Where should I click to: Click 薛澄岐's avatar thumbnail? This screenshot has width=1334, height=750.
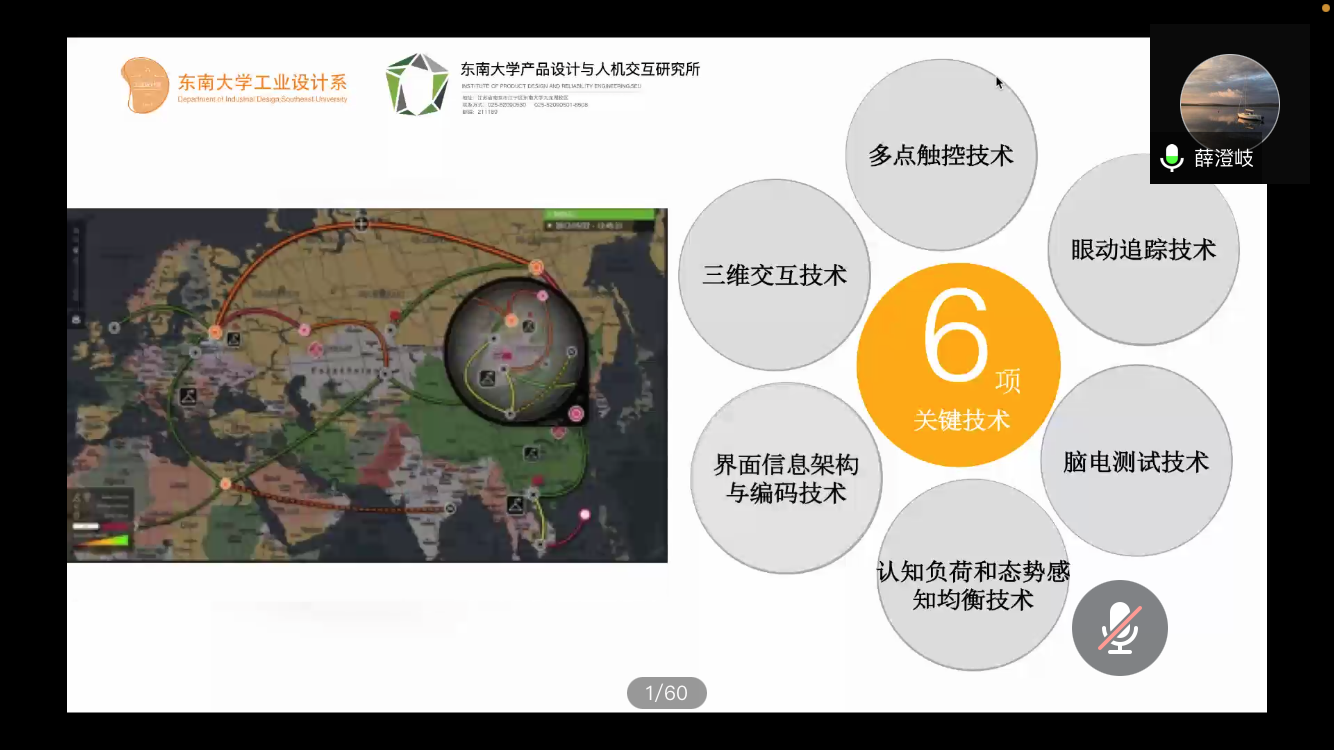[x=1229, y=103]
